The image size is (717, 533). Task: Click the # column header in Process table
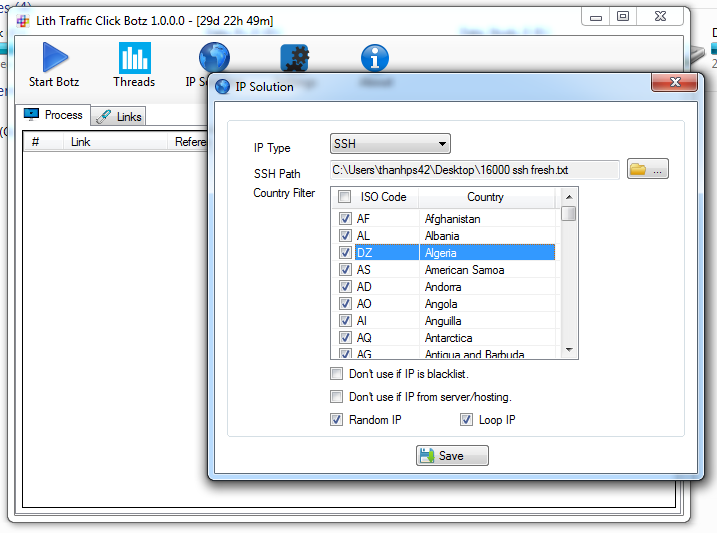(44, 142)
